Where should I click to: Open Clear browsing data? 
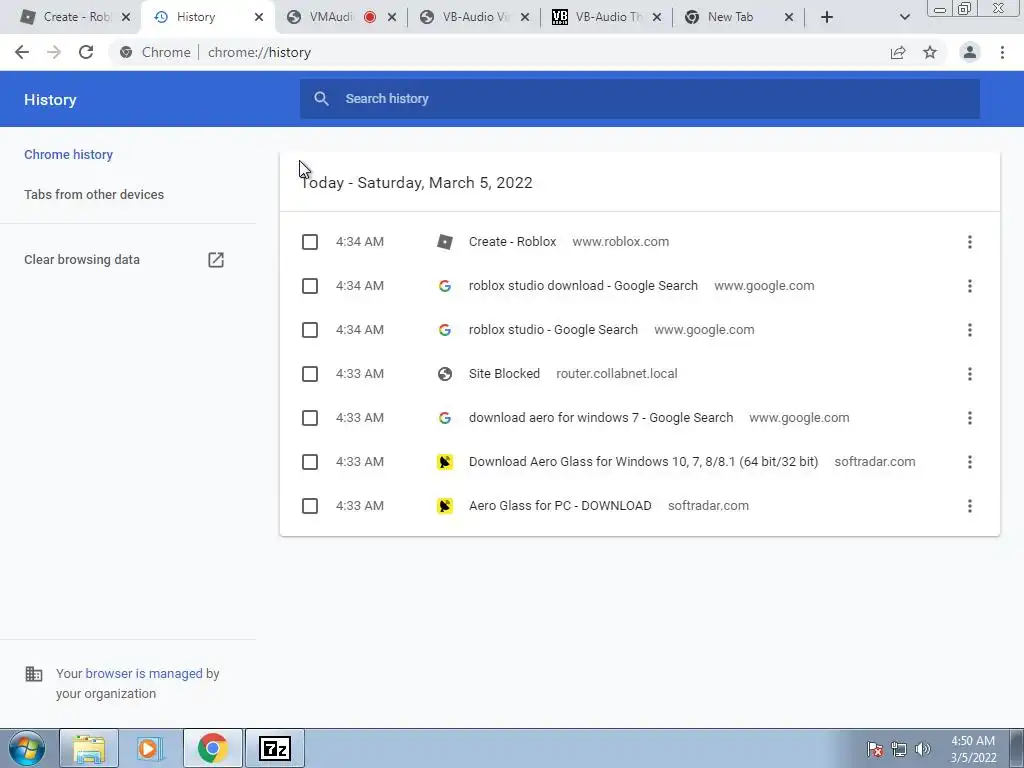[x=82, y=260]
